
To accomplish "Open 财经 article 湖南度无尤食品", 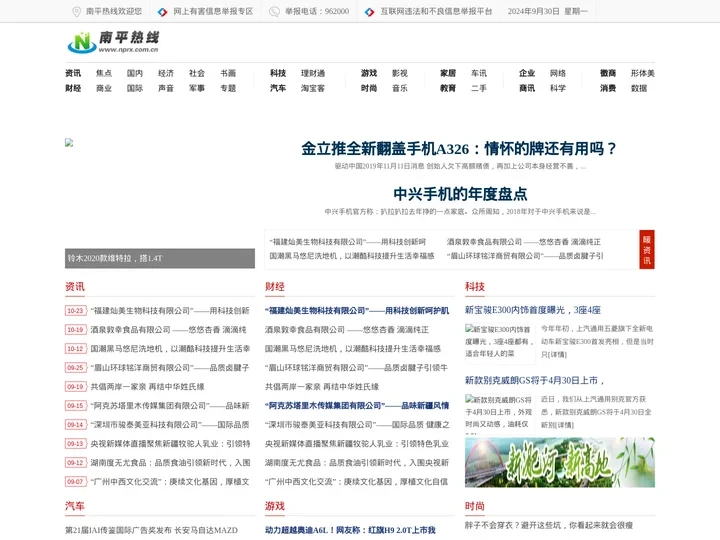I will pyautogui.click(x=357, y=463).
